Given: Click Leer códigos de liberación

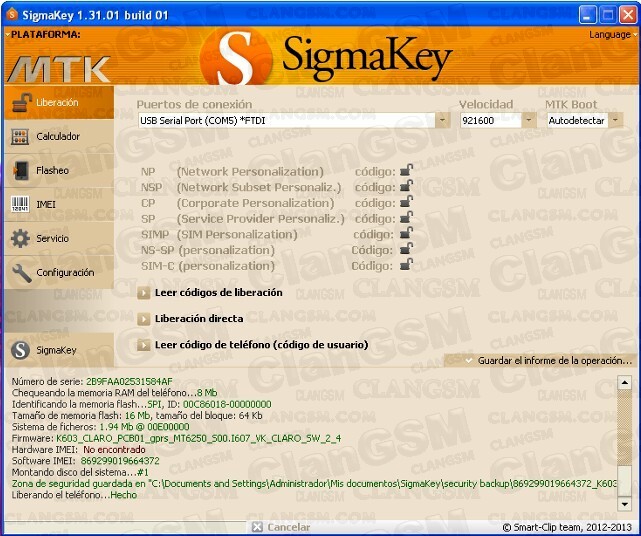Looking at the screenshot, I should pos(219,293).
